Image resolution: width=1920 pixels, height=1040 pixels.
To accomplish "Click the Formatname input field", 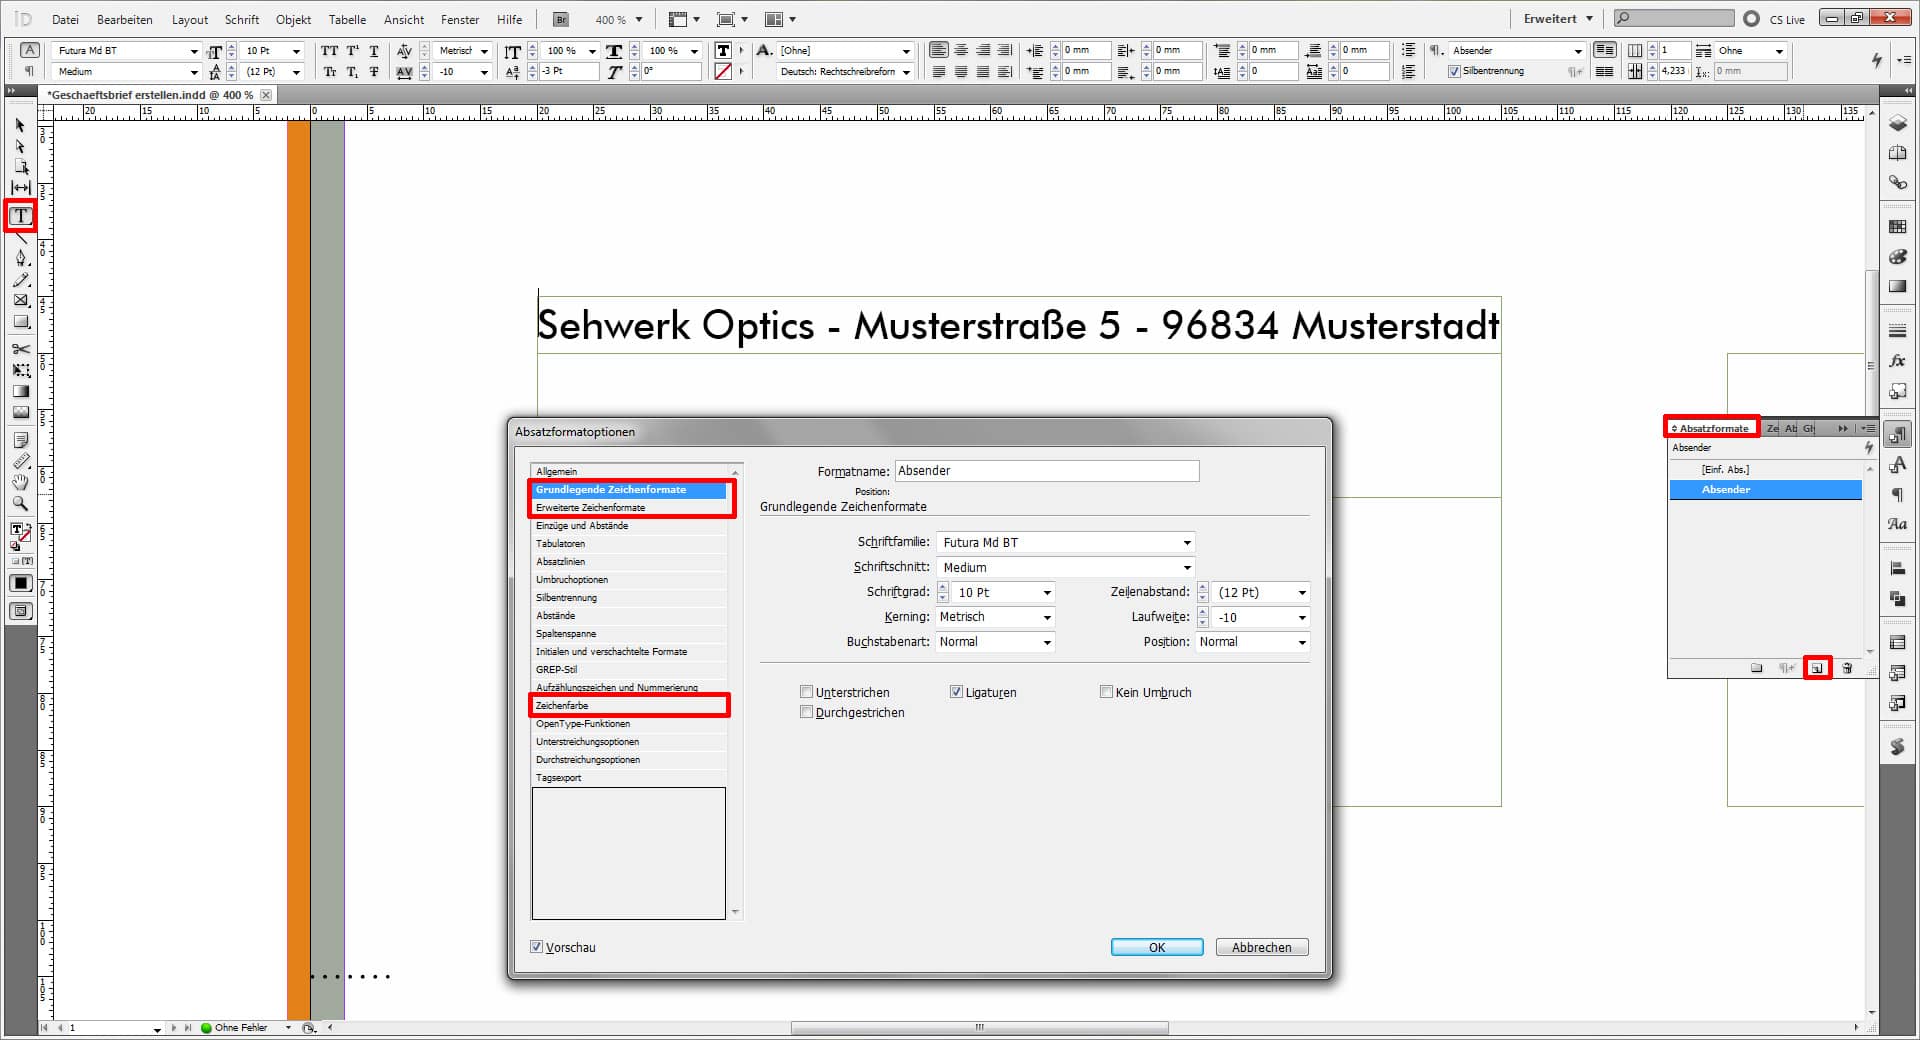I will coord(1046,471).
